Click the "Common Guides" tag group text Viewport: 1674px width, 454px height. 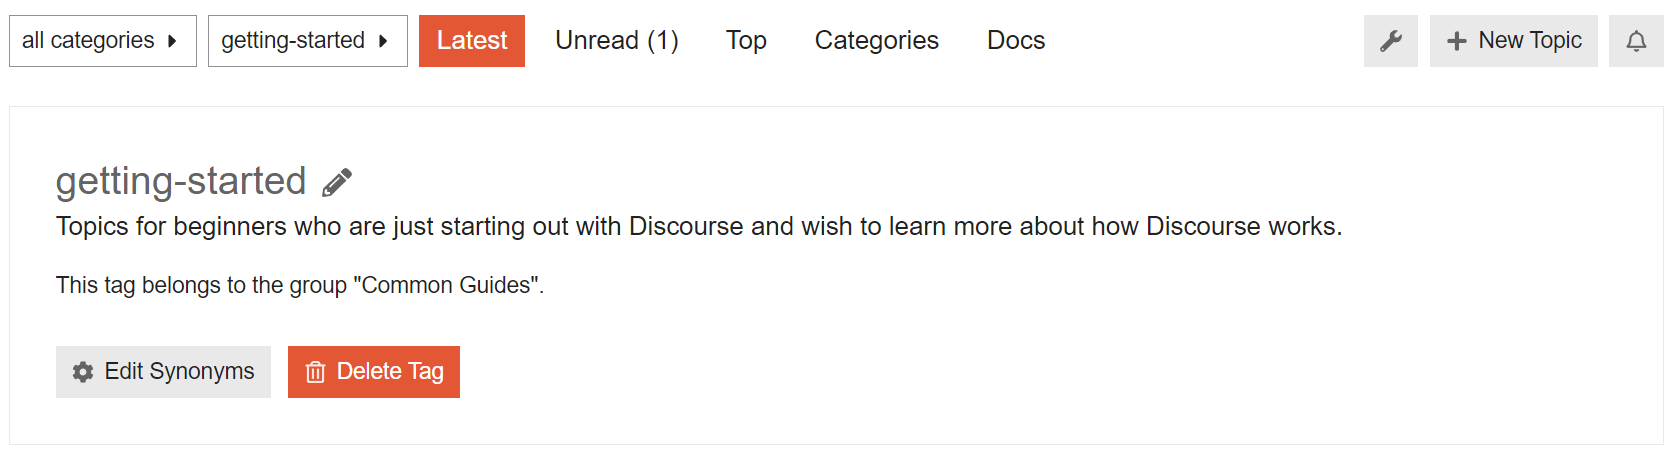(x=447, y=285)
